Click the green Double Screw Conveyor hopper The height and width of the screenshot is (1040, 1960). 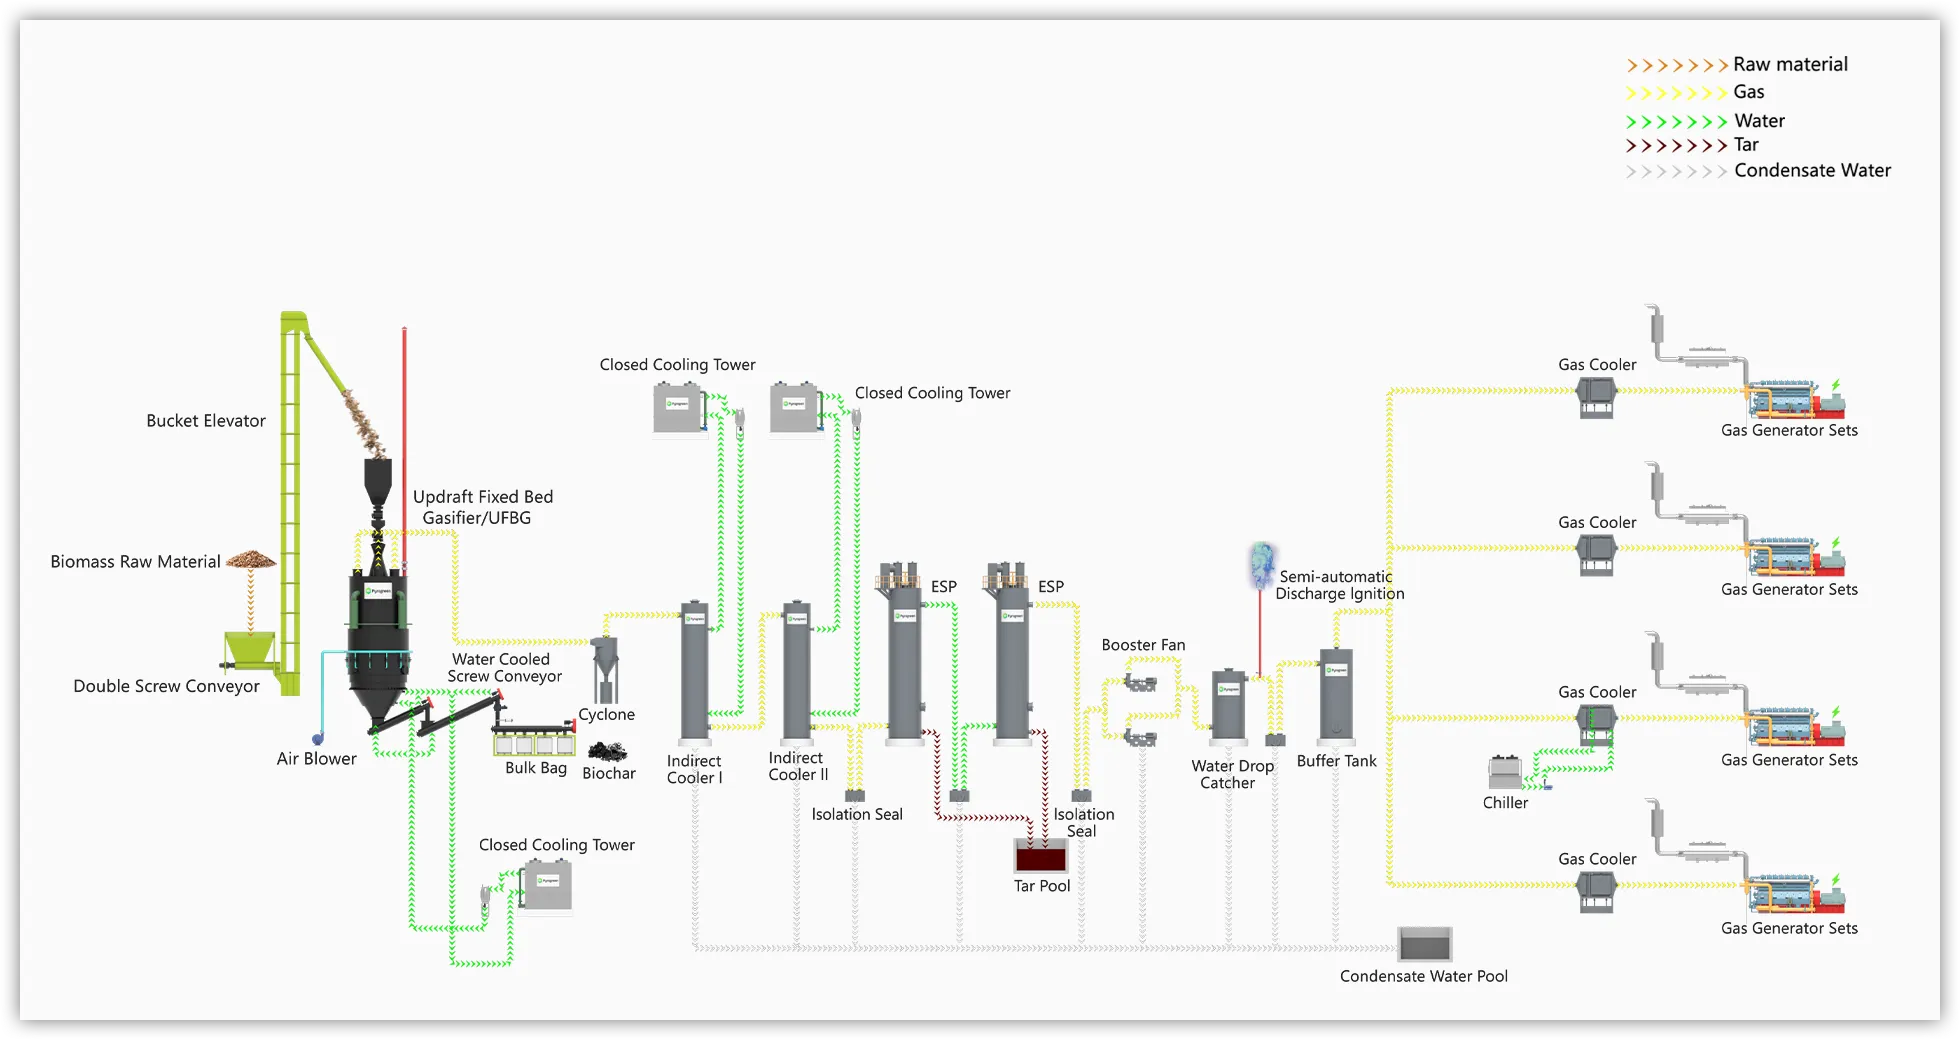250,650
